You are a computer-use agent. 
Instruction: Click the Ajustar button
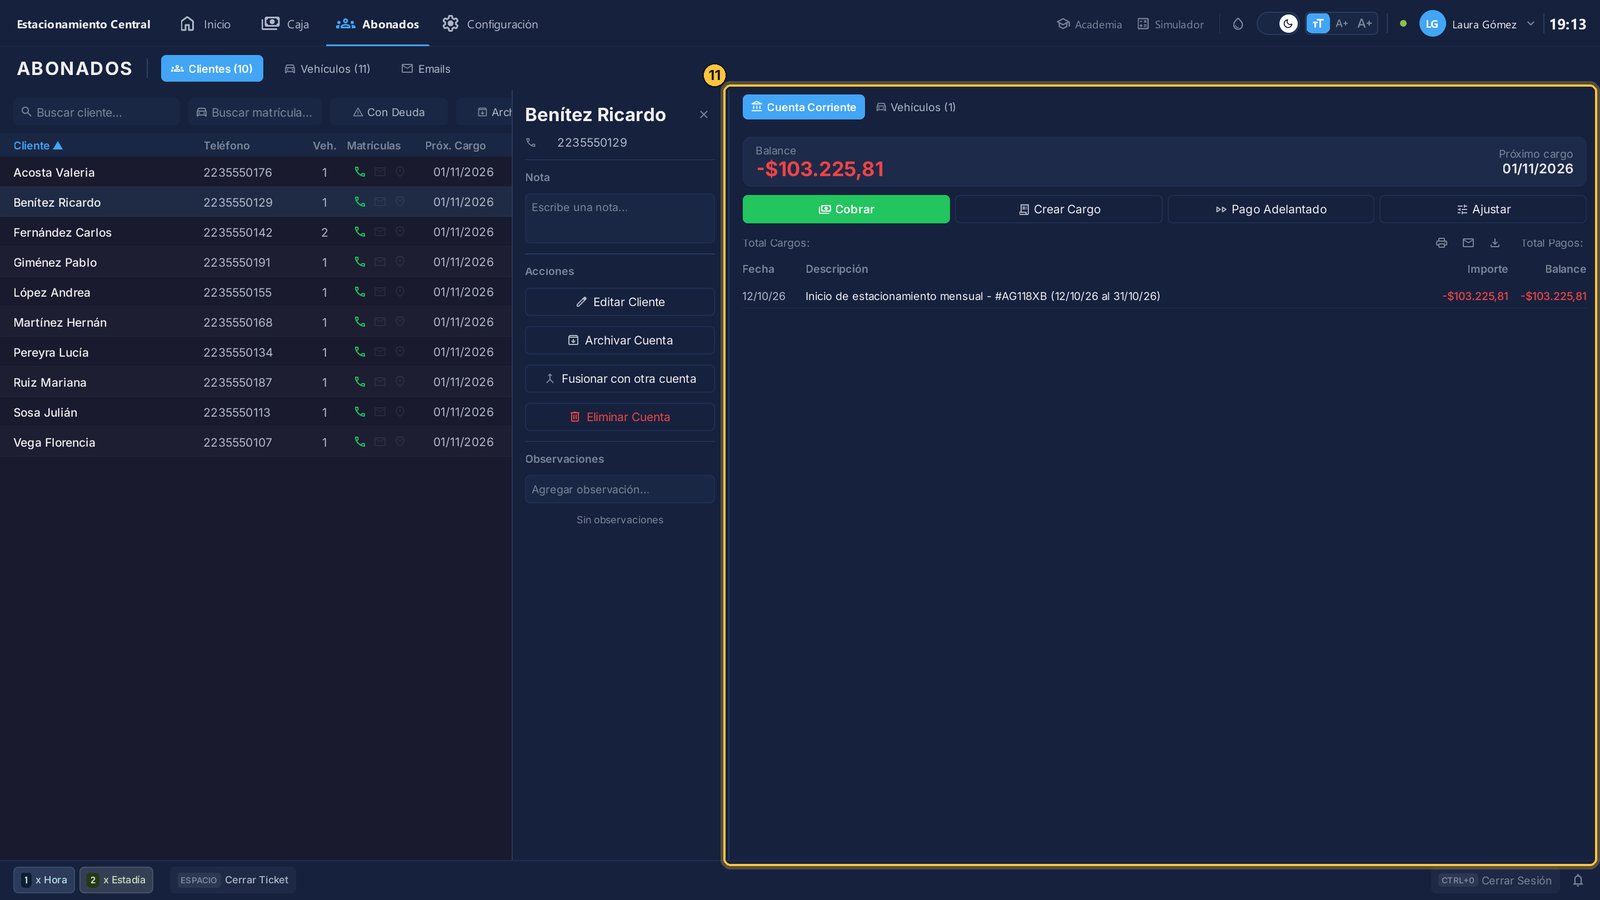tap(1483, 209)
